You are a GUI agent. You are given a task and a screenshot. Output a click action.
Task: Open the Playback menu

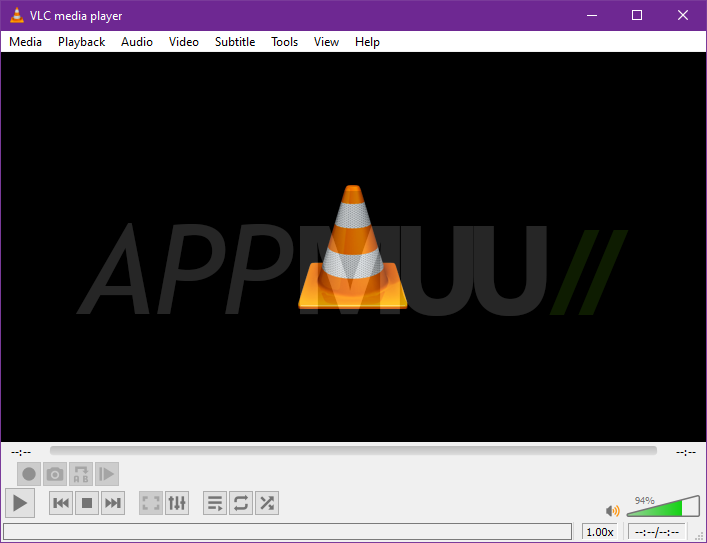[82, 42]
